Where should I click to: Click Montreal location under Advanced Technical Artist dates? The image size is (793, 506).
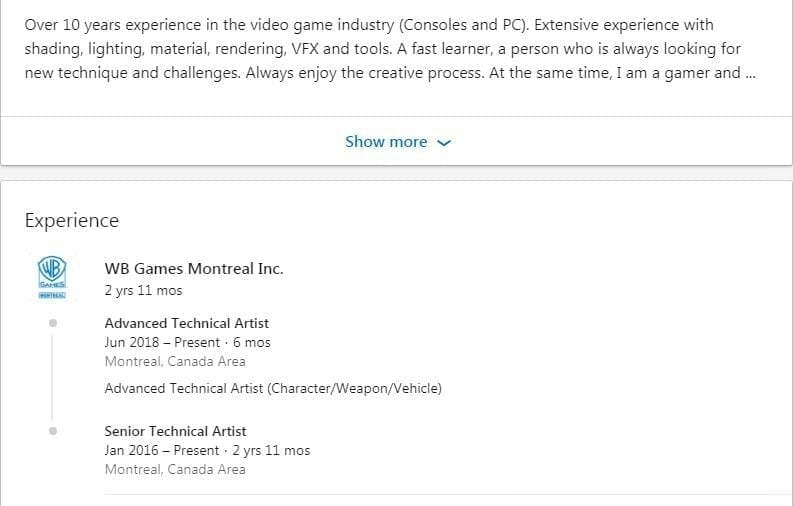pyautogui.click(x=174, y=361)
